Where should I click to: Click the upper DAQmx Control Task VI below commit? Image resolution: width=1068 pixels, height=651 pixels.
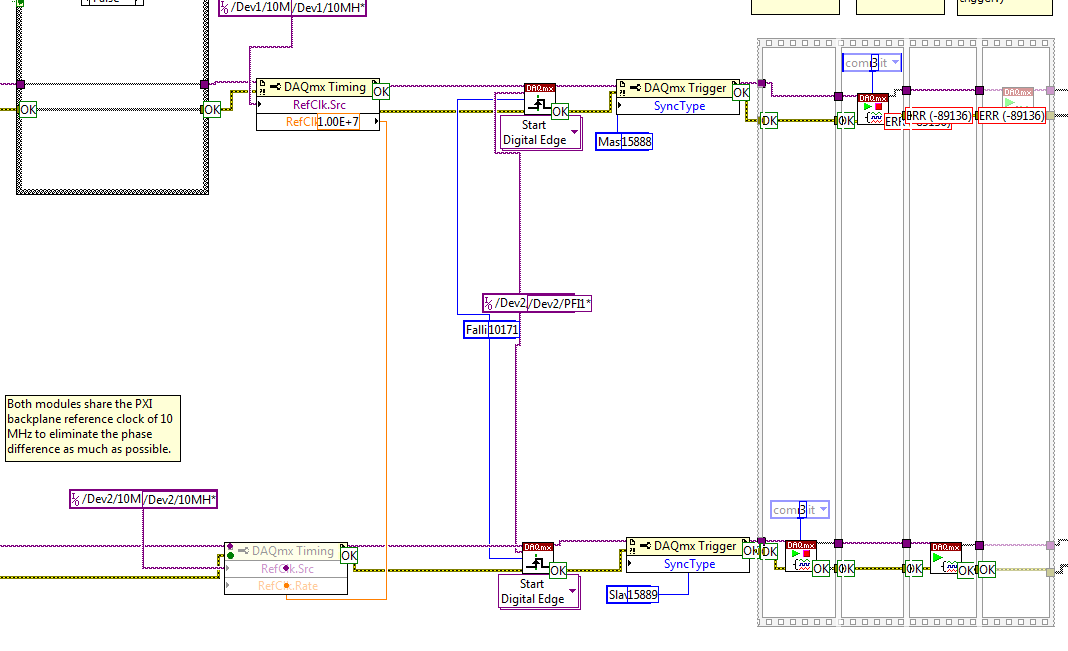click(873, 109)
